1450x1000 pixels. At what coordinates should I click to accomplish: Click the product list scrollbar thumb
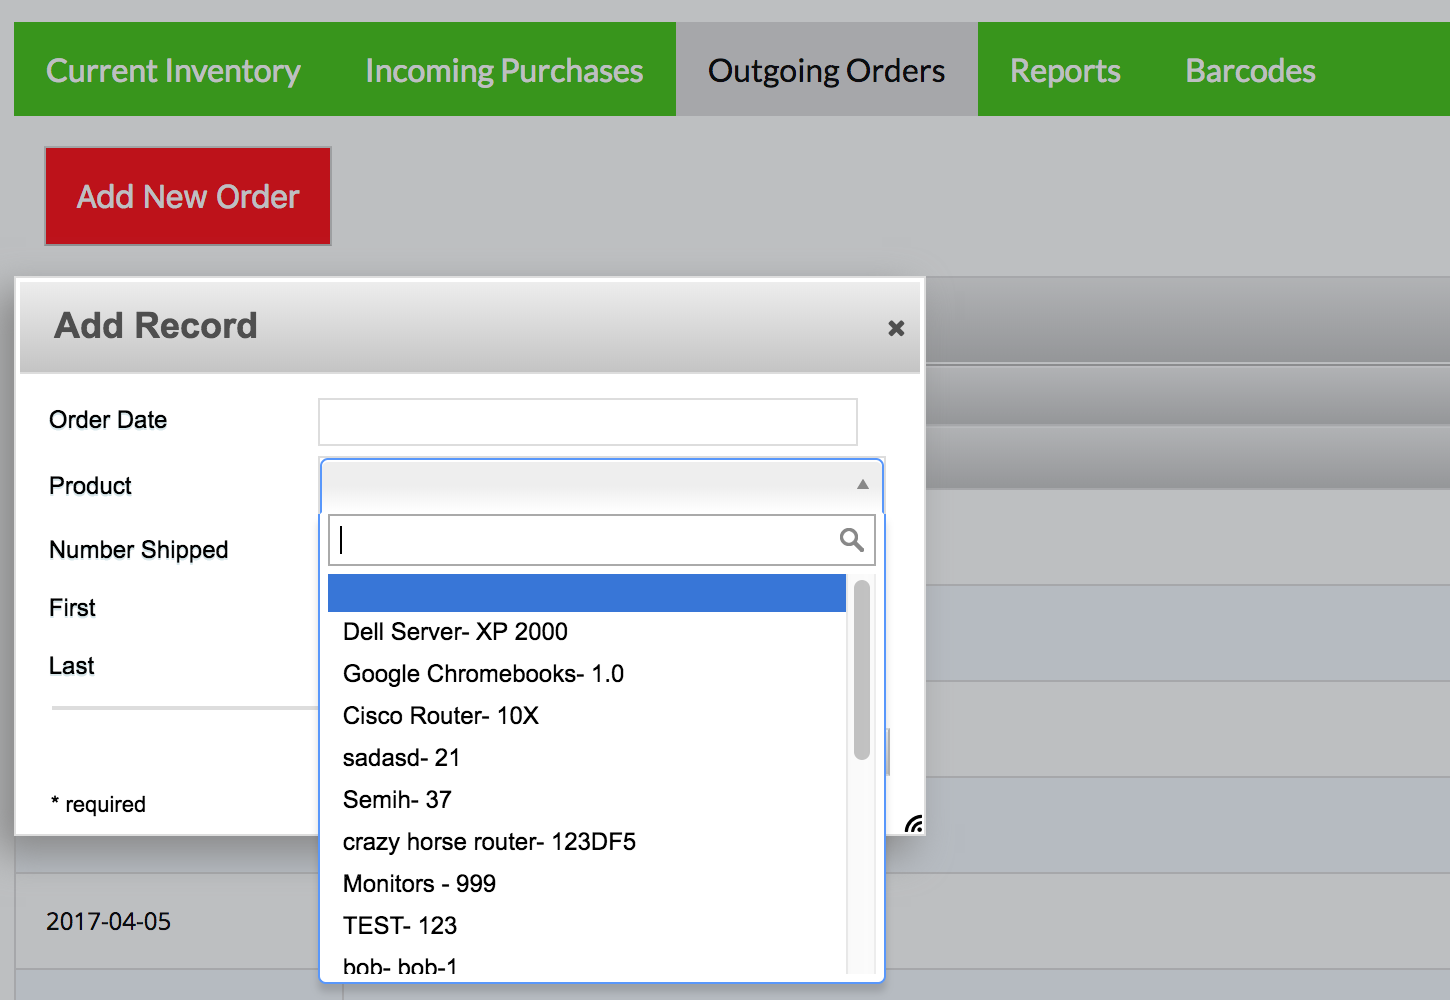[862, 670]
